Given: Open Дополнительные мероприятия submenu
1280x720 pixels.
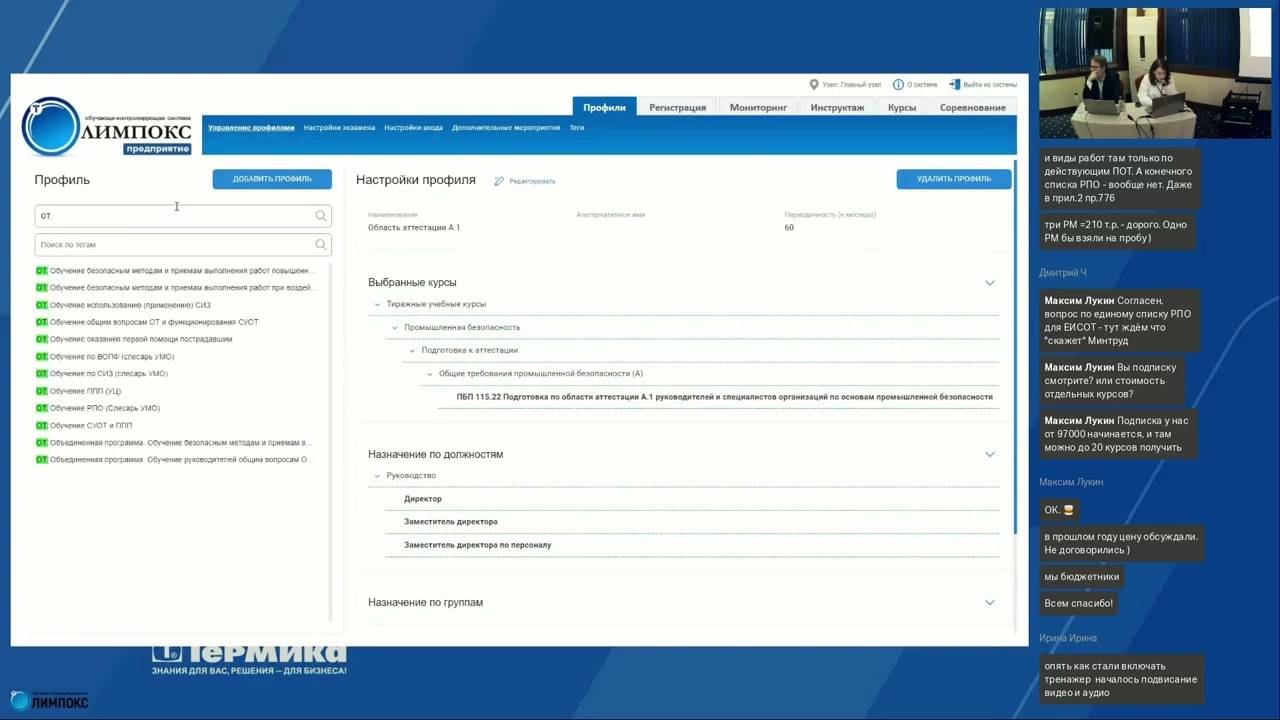Looking at the screenshot, I should [506, 128].
